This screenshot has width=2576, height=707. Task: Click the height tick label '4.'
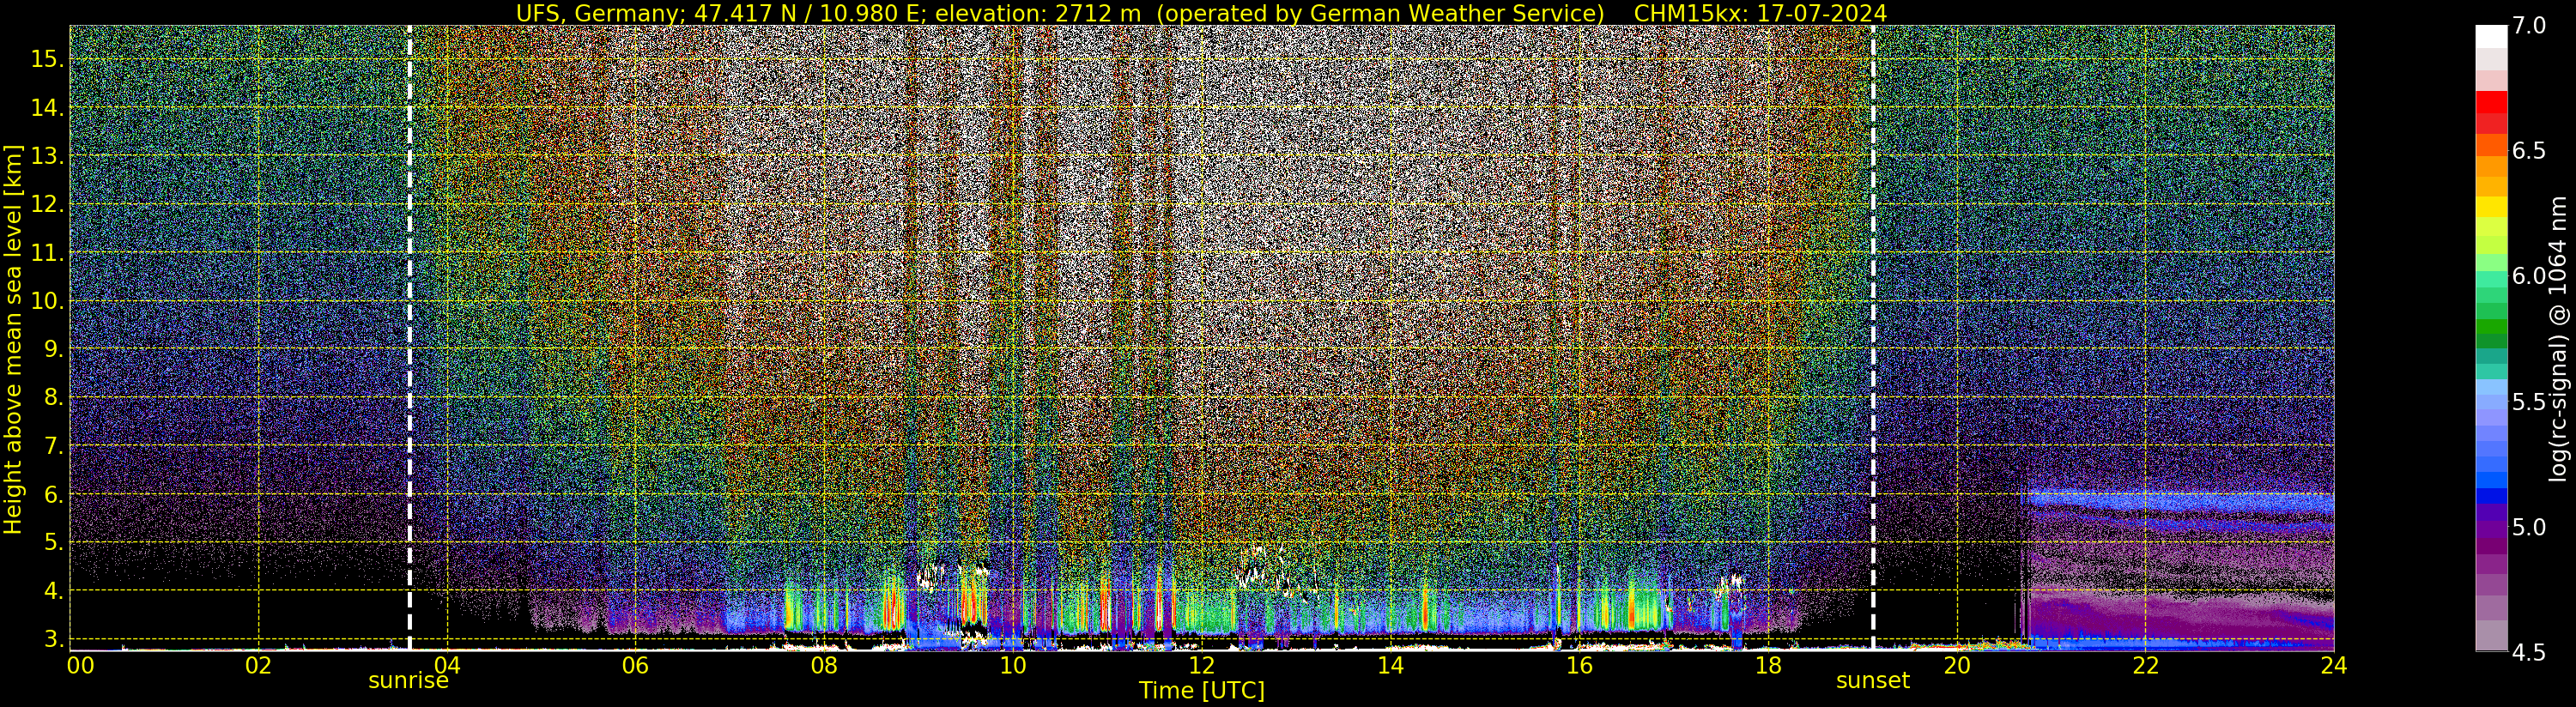[54, 591]
